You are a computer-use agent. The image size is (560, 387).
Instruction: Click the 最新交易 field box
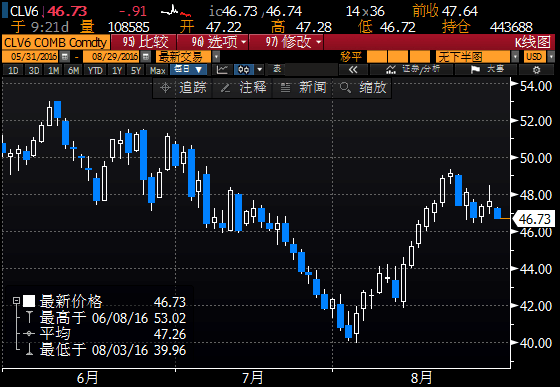click(184, 57)
